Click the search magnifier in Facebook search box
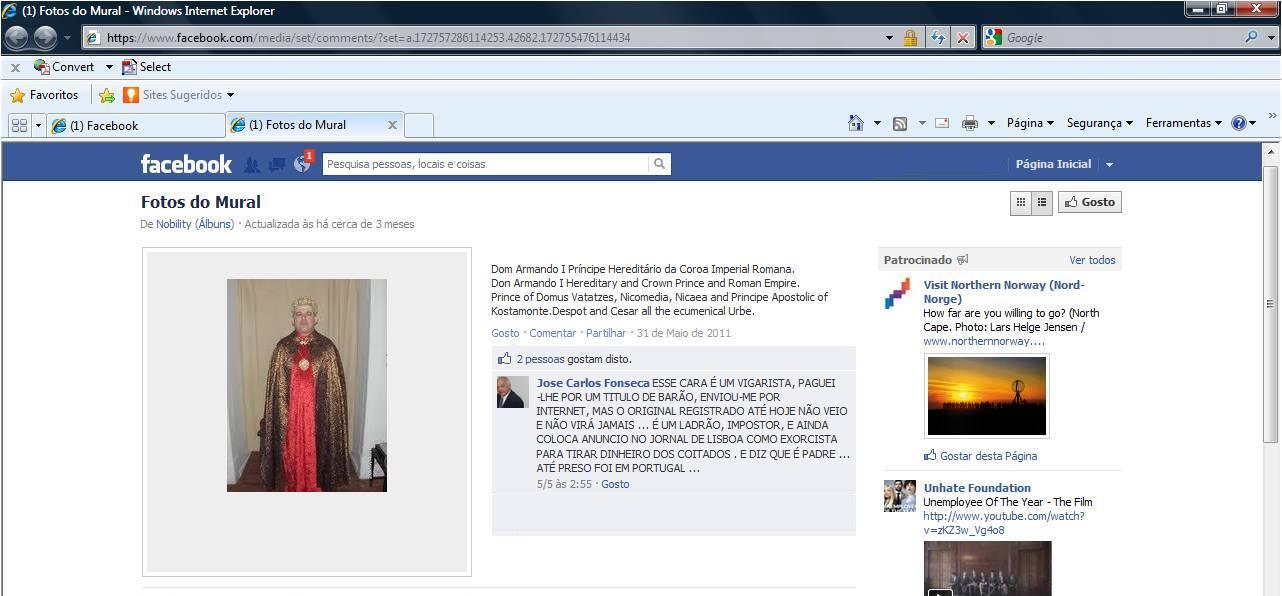Image resolution: width=1282 pixels, height=596 pixels. [659, 164]
